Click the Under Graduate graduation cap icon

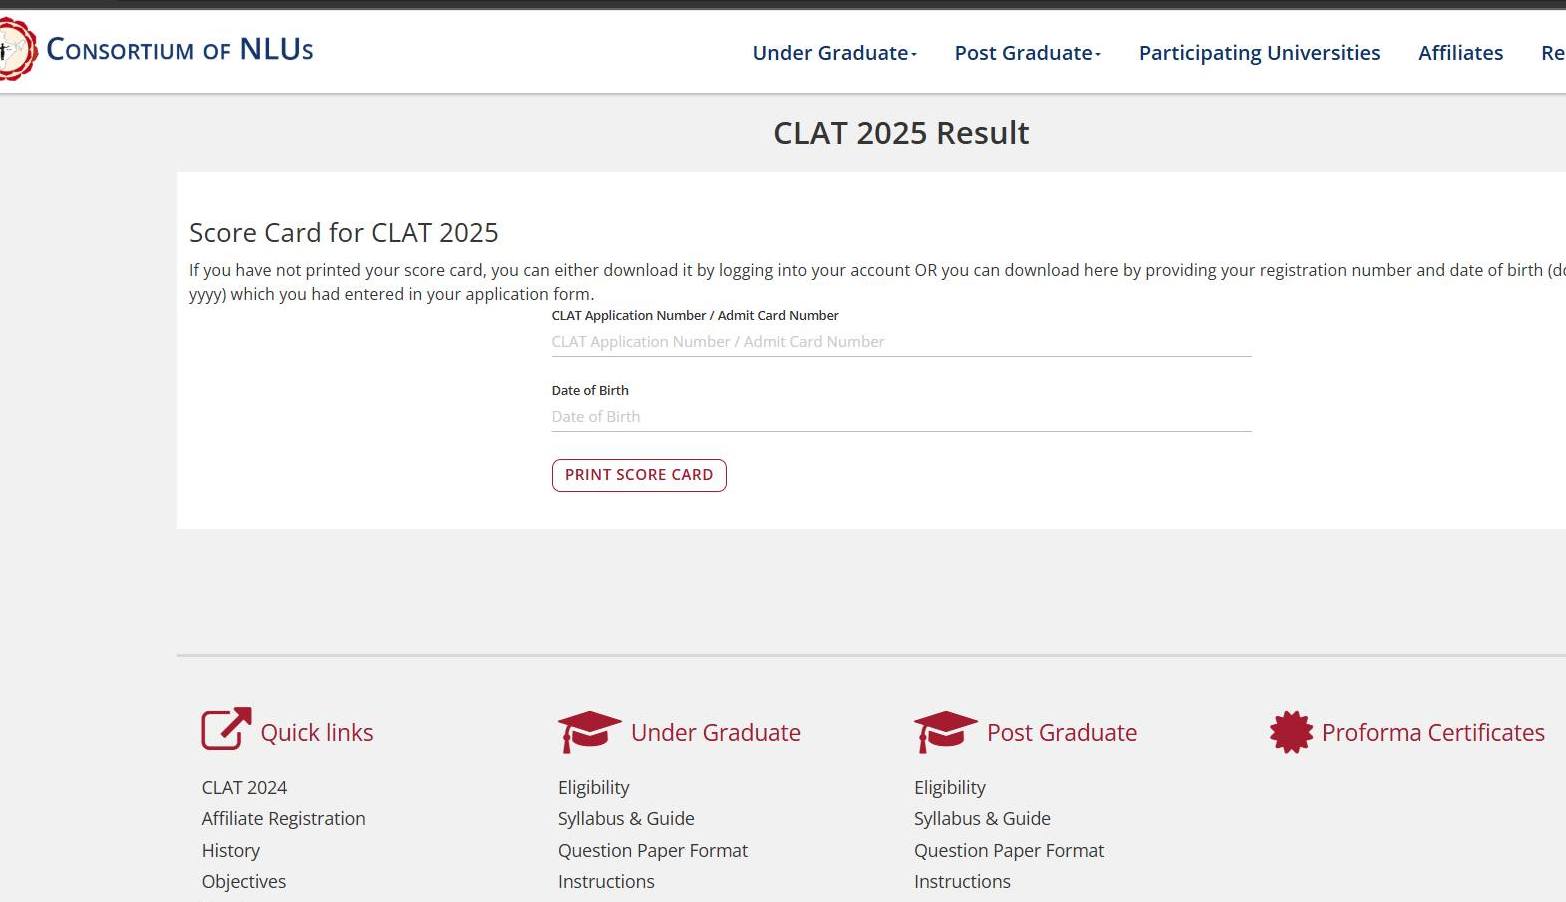[589, 731]
